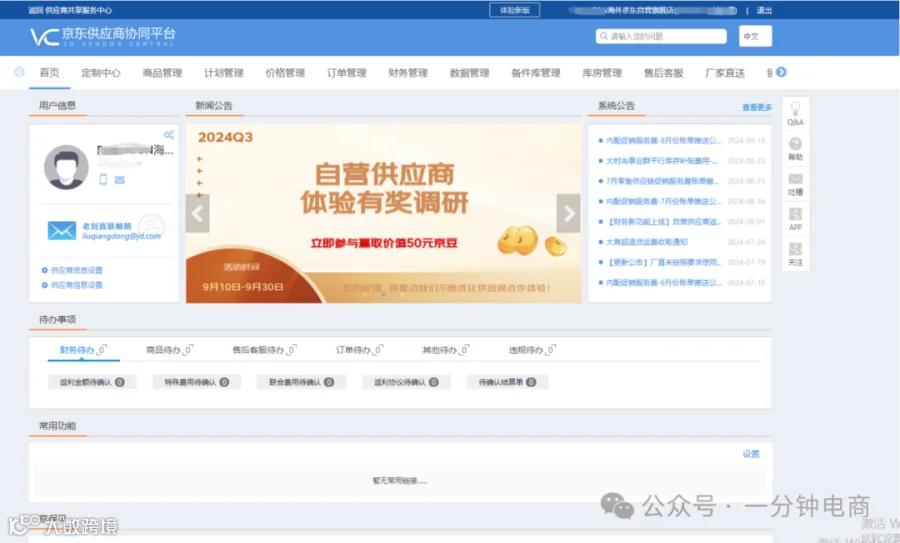This screenshot has height=543, width=900.
Task: Click the small envelope icon under username
Action: 119,180
